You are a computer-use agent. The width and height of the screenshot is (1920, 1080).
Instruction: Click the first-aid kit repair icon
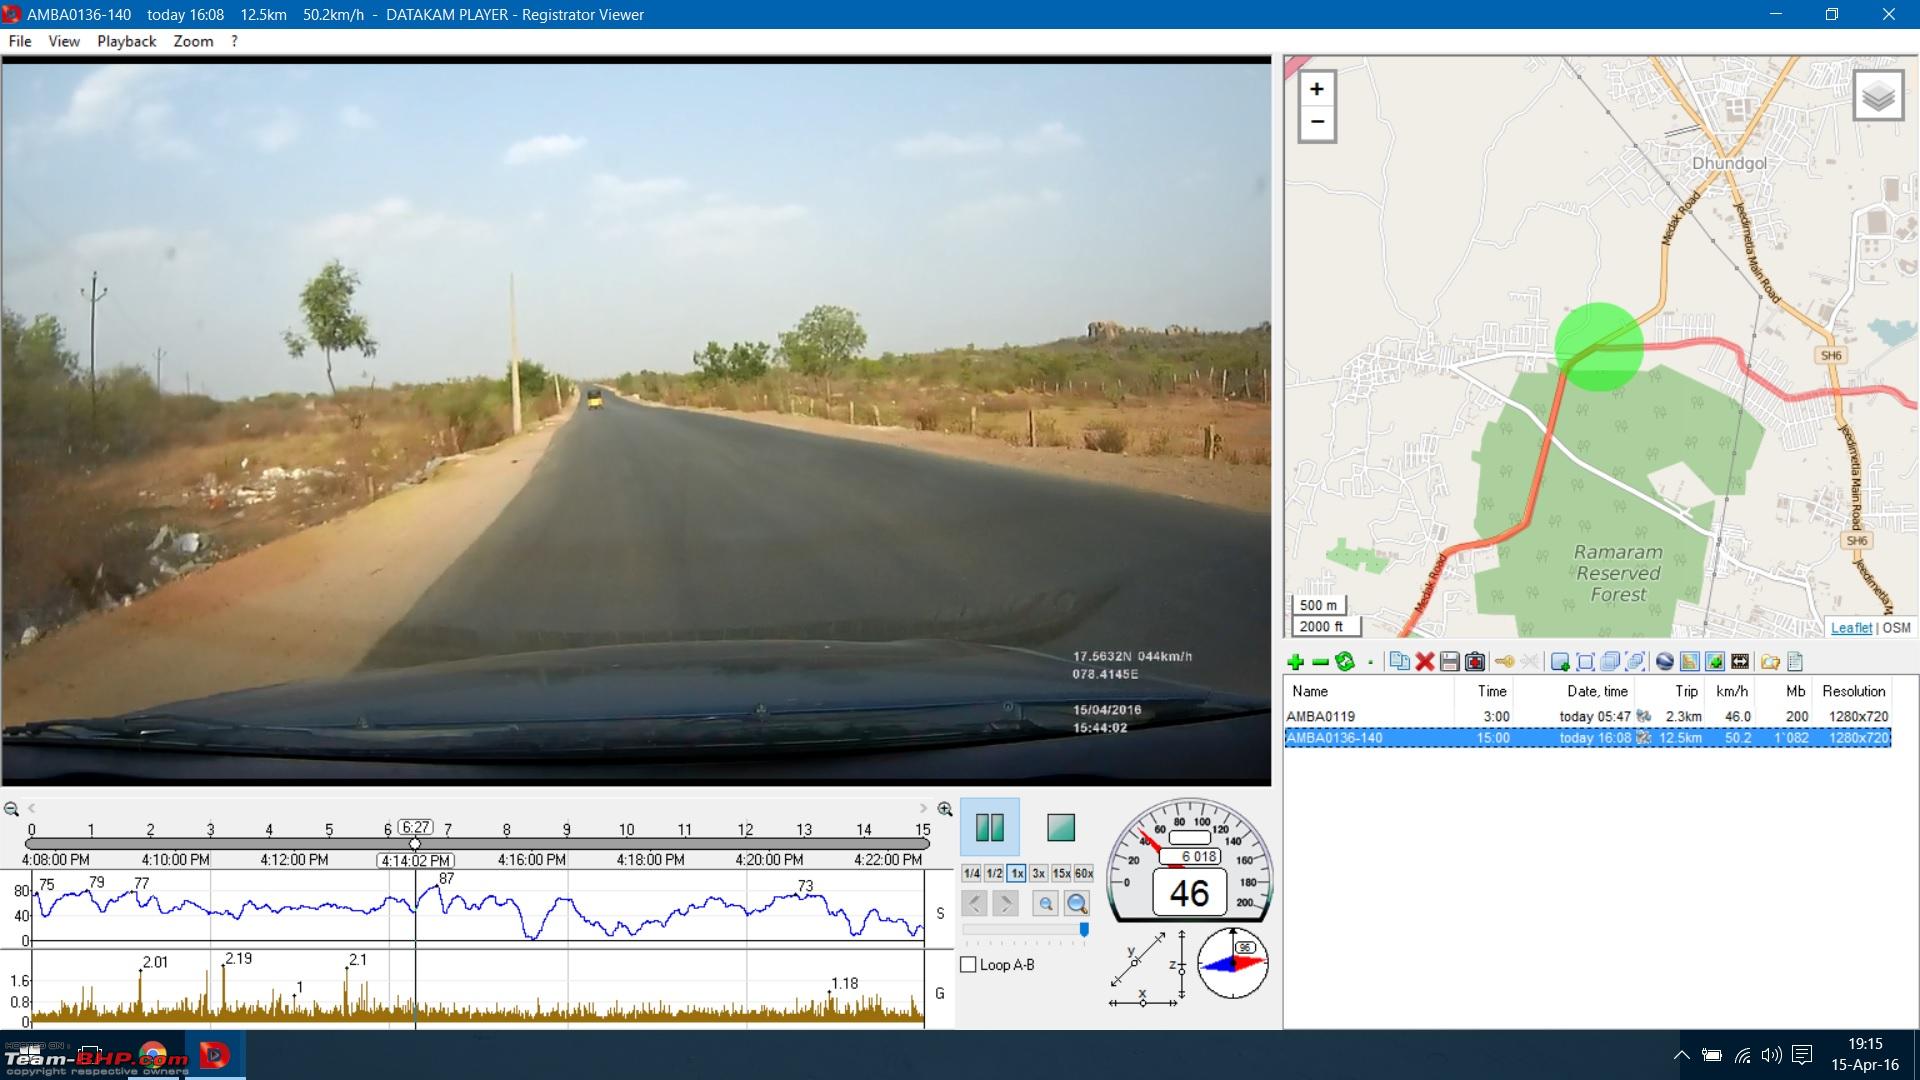pos(1475,662)
